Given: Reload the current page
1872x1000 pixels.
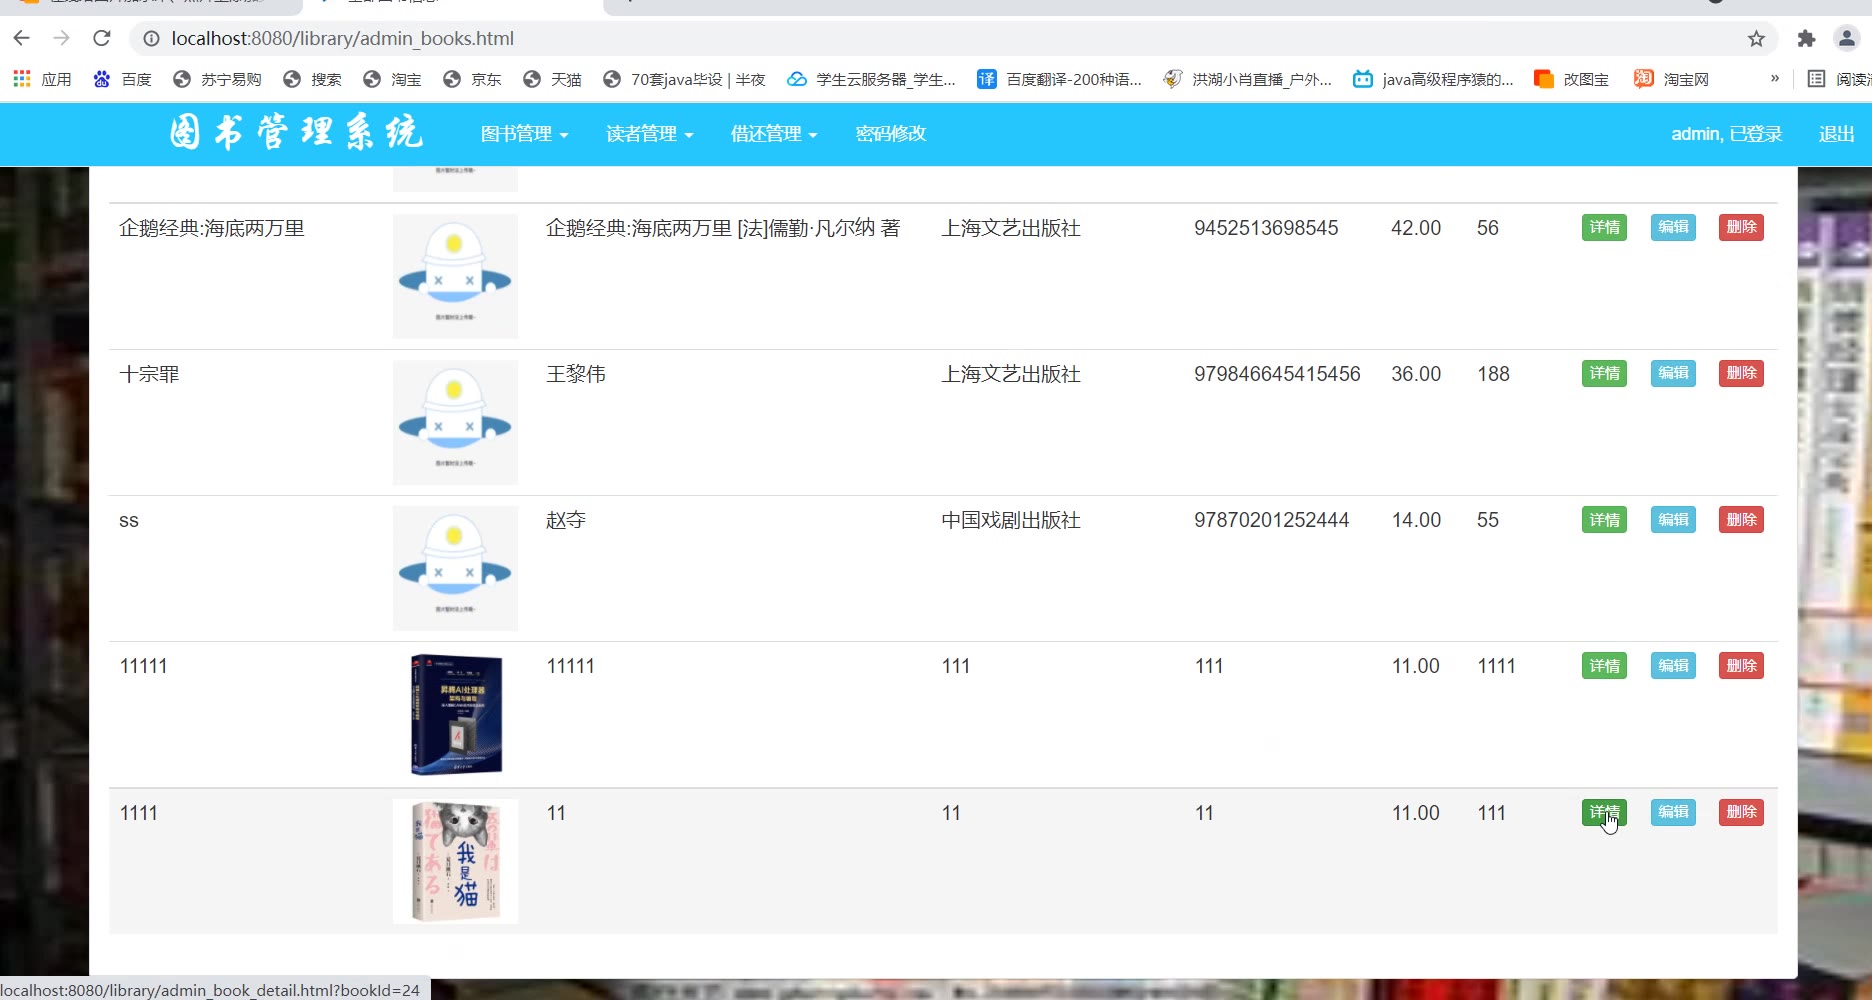Looking at the screenshot, I should tap(102, 38).
